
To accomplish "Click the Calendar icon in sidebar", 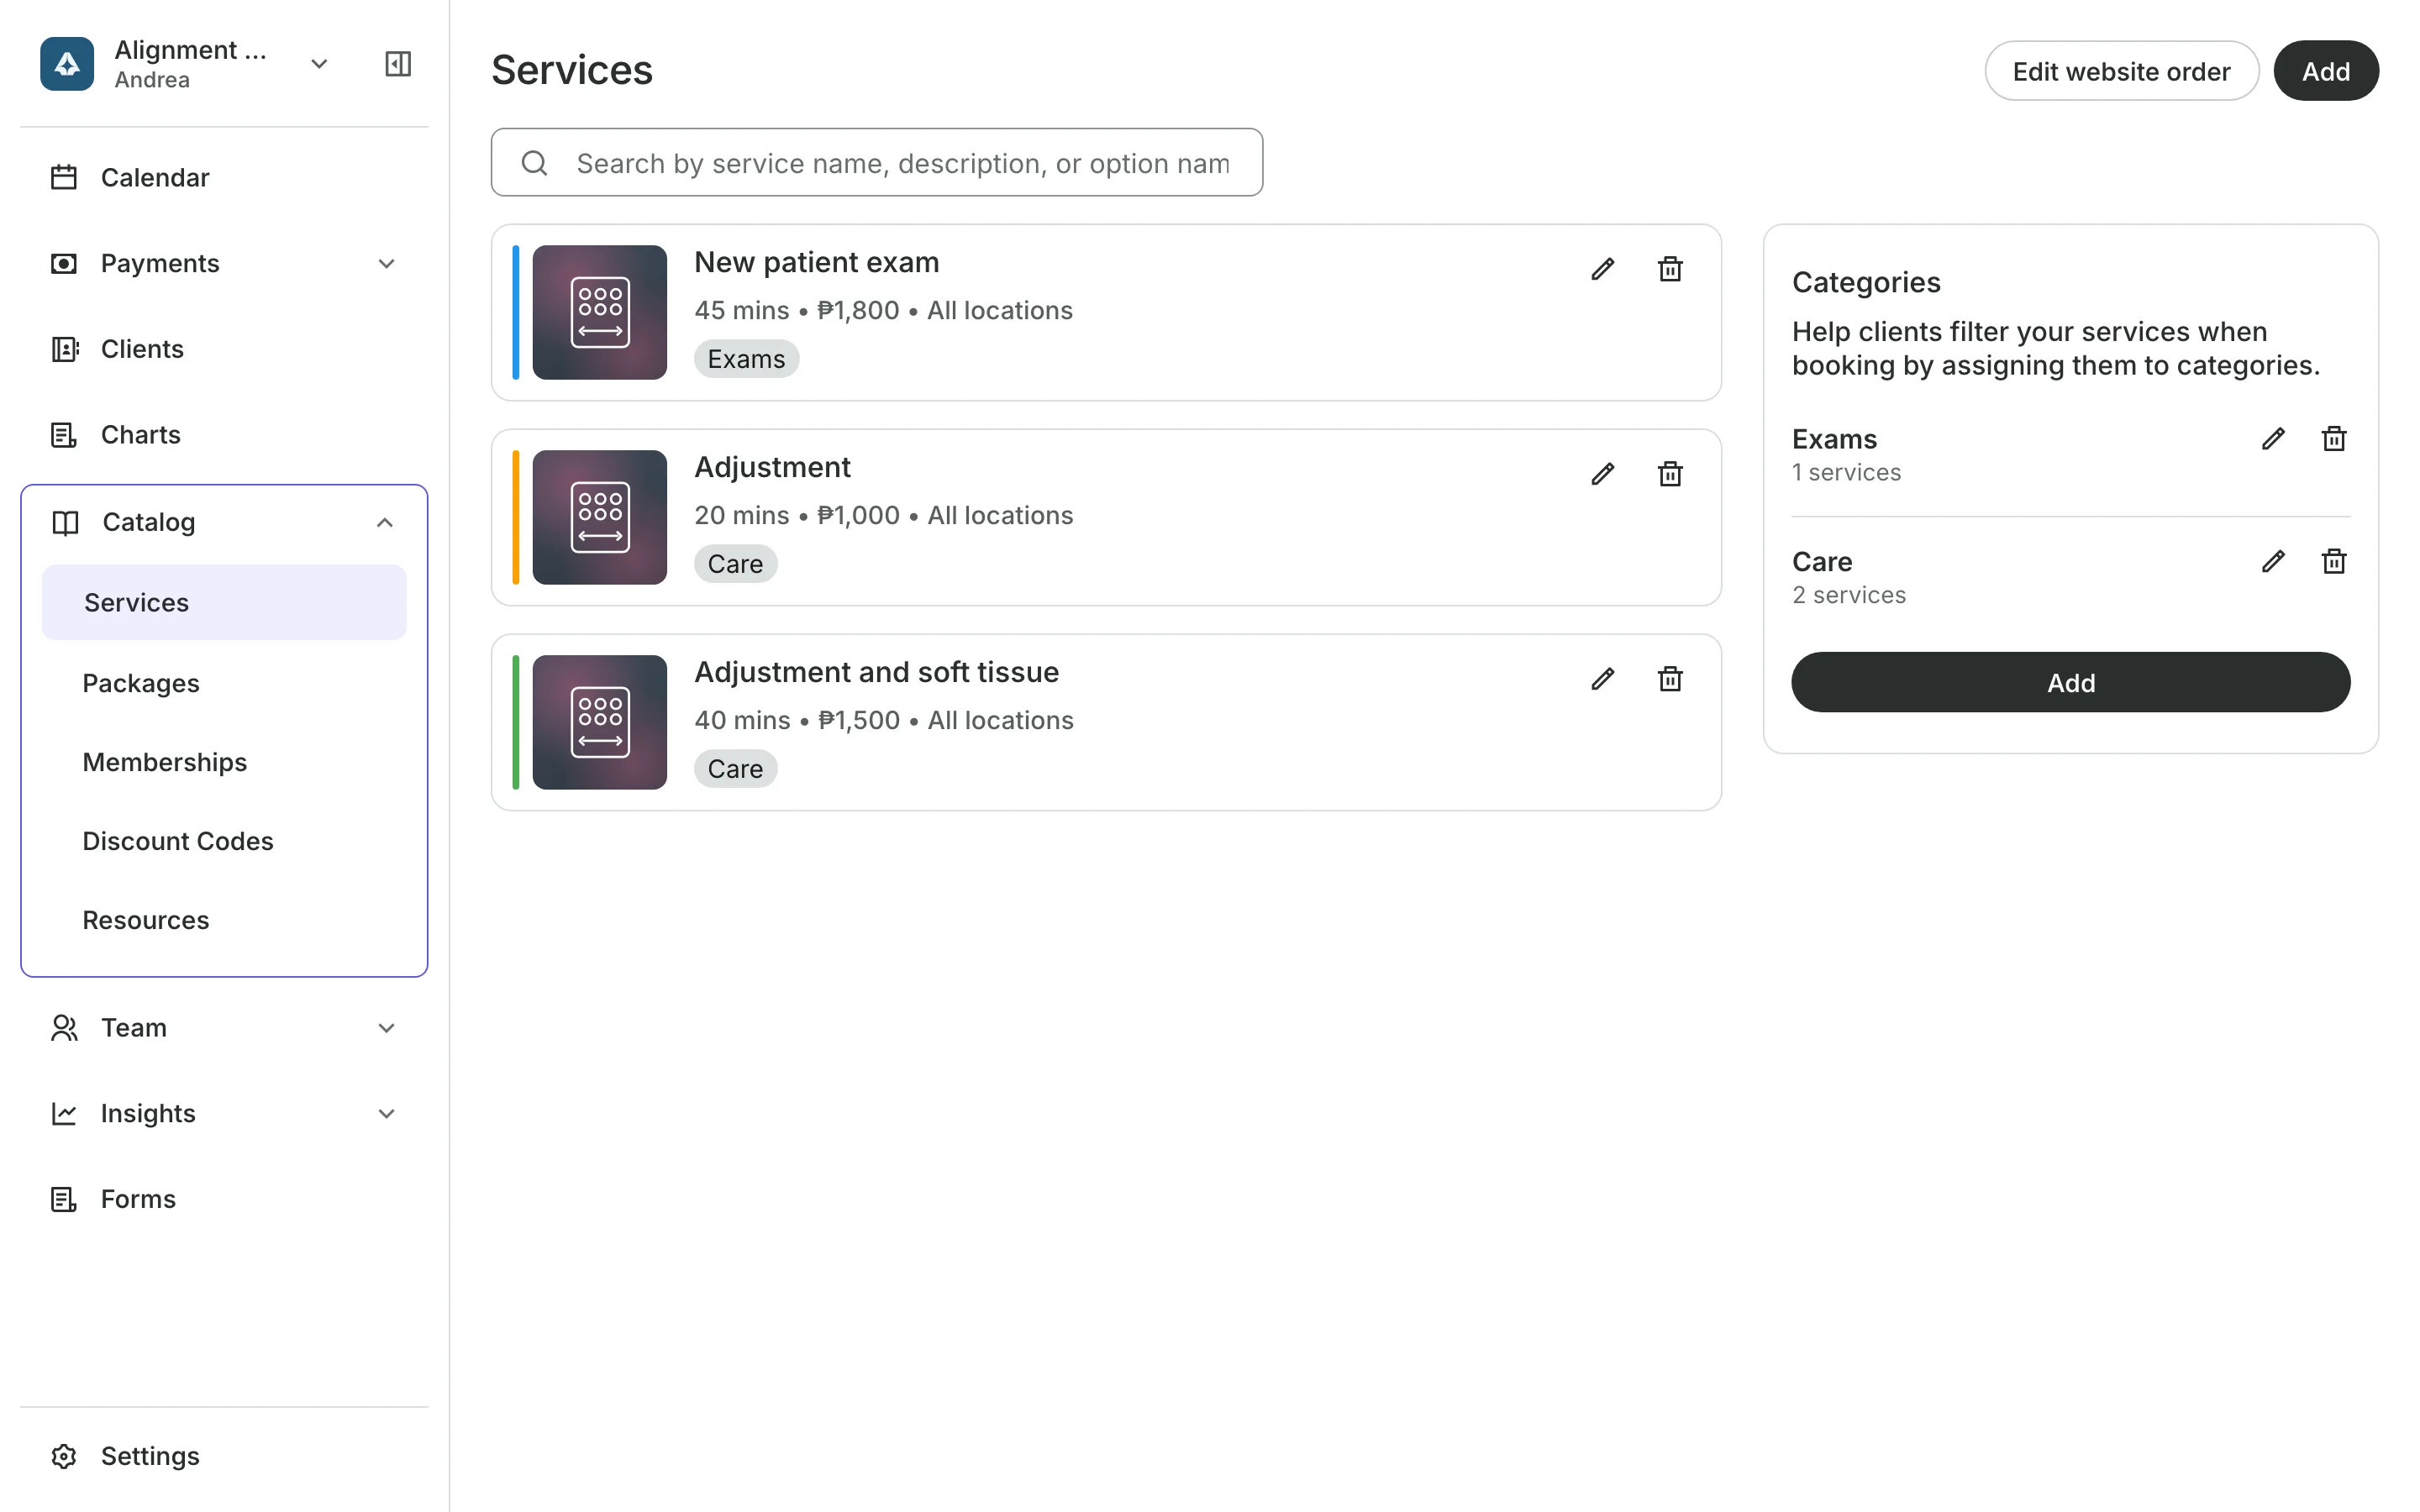I will [64, 178].
